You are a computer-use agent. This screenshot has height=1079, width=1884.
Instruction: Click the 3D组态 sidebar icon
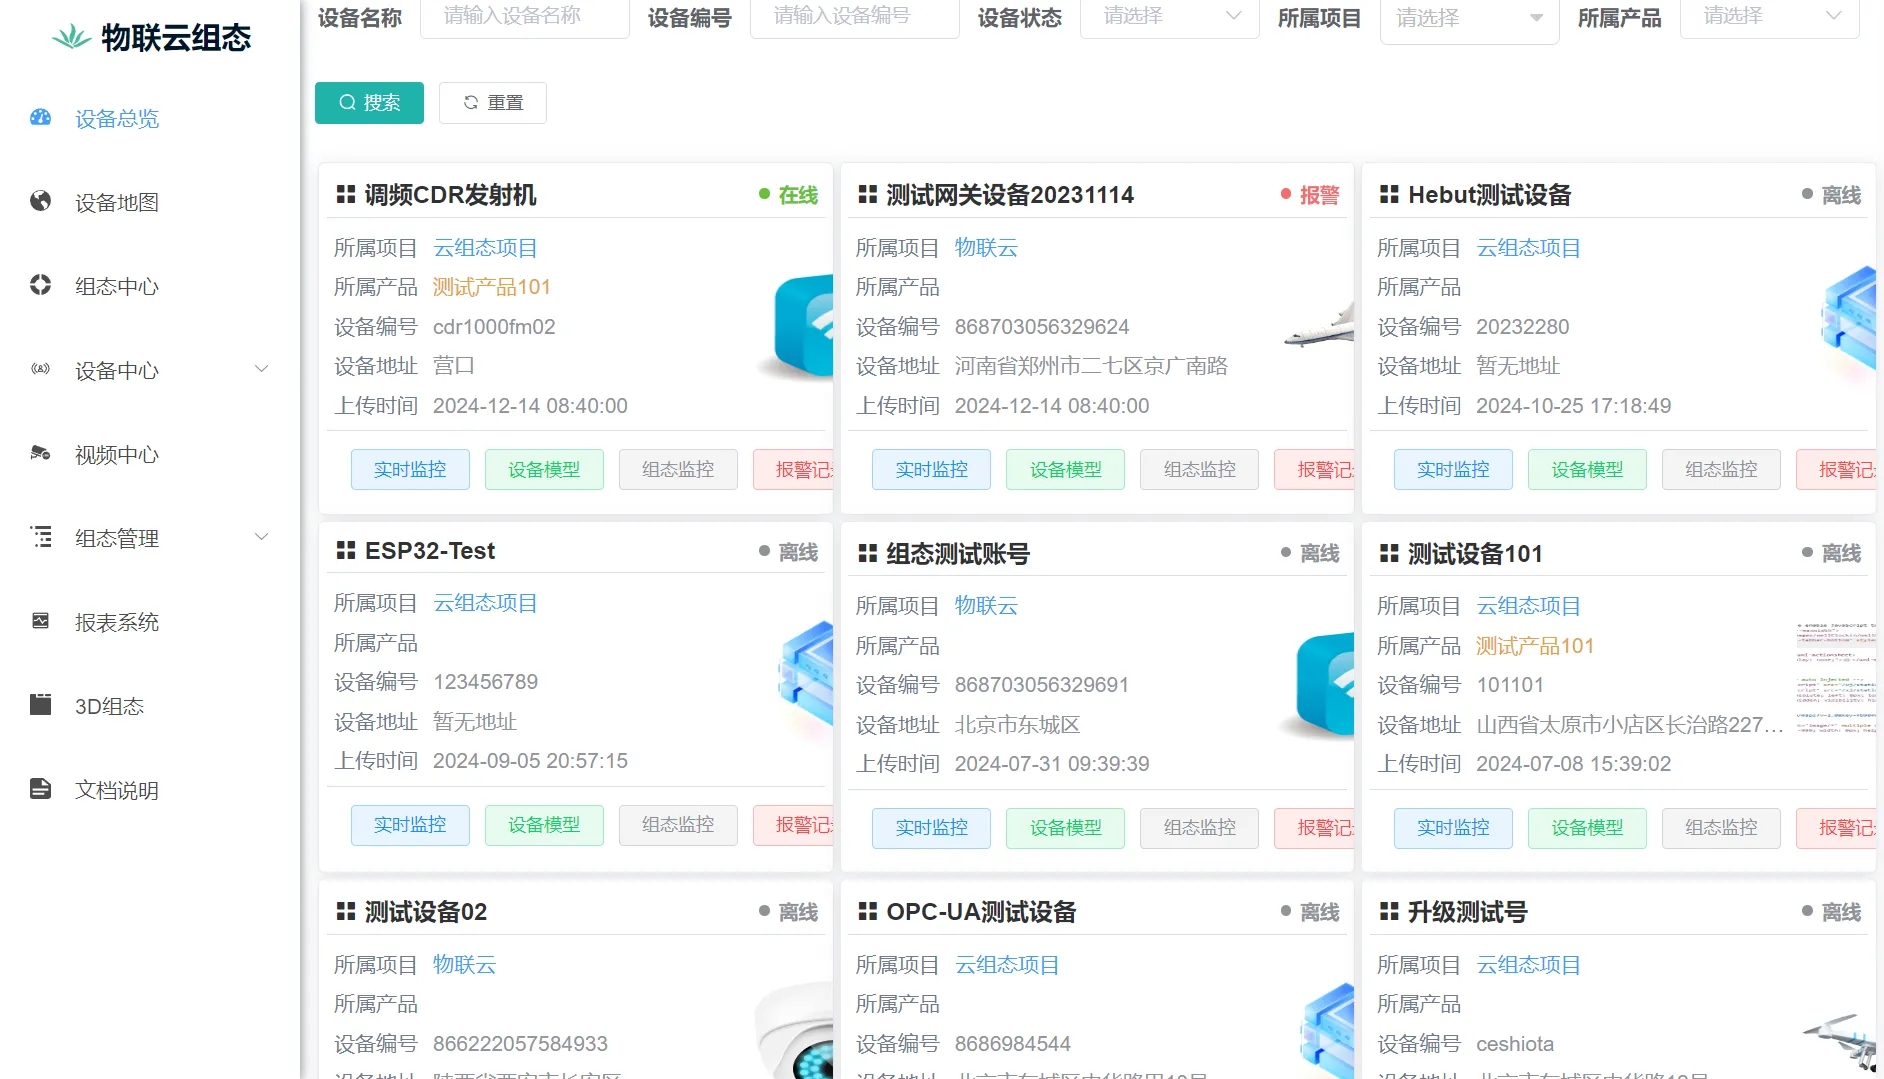pos(40,705)
